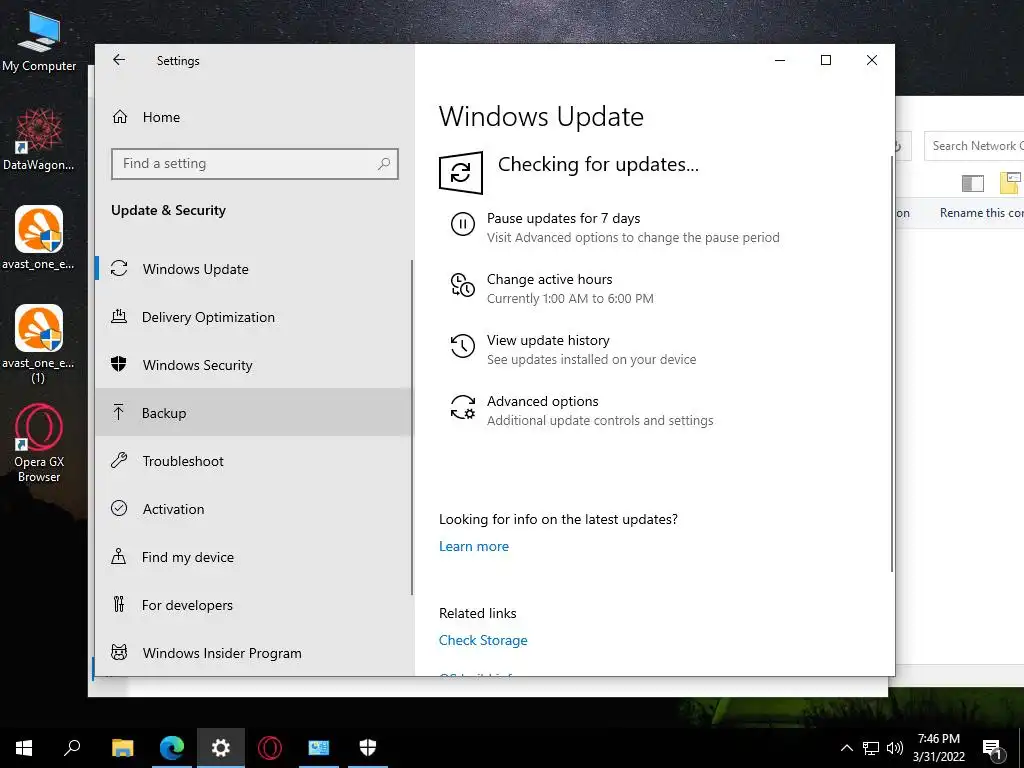The width and height of the screenshot is (1024, 768).
Task: Open Windows Security section
Action: click(x=253, y=365)
